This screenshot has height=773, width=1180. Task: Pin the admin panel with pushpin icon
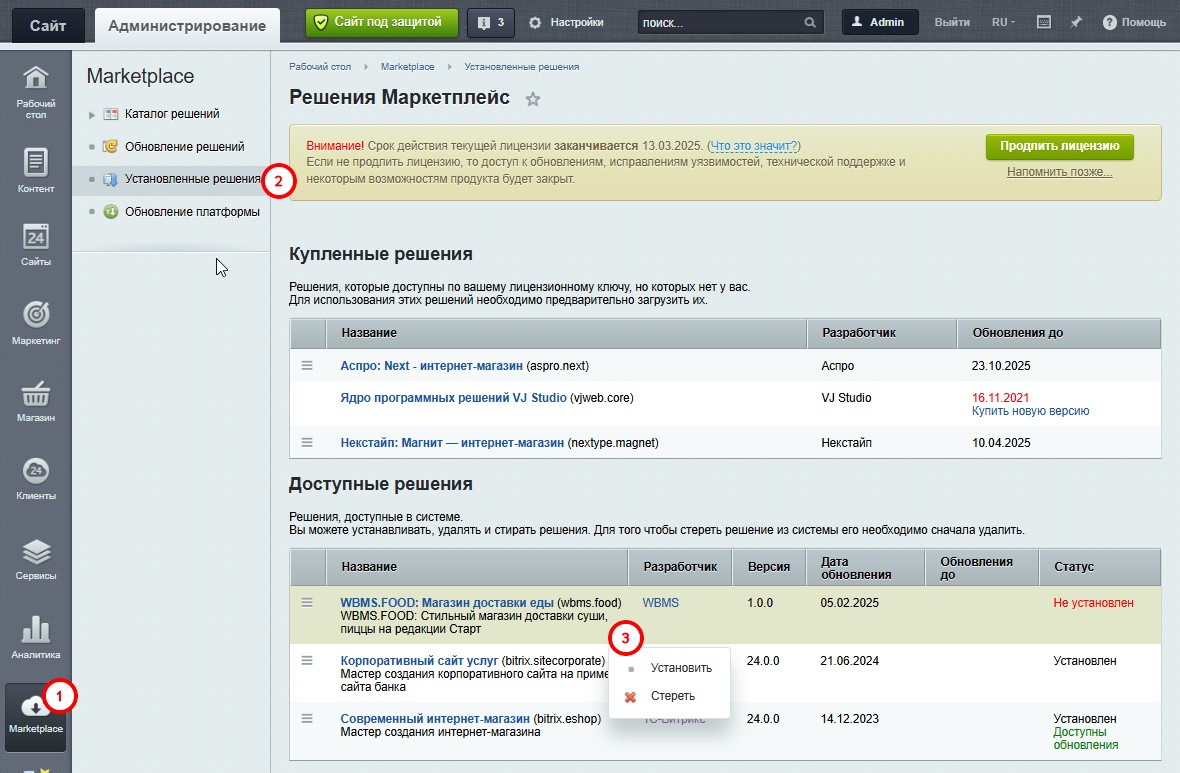pyautogui.click(x=1076, y=22)
